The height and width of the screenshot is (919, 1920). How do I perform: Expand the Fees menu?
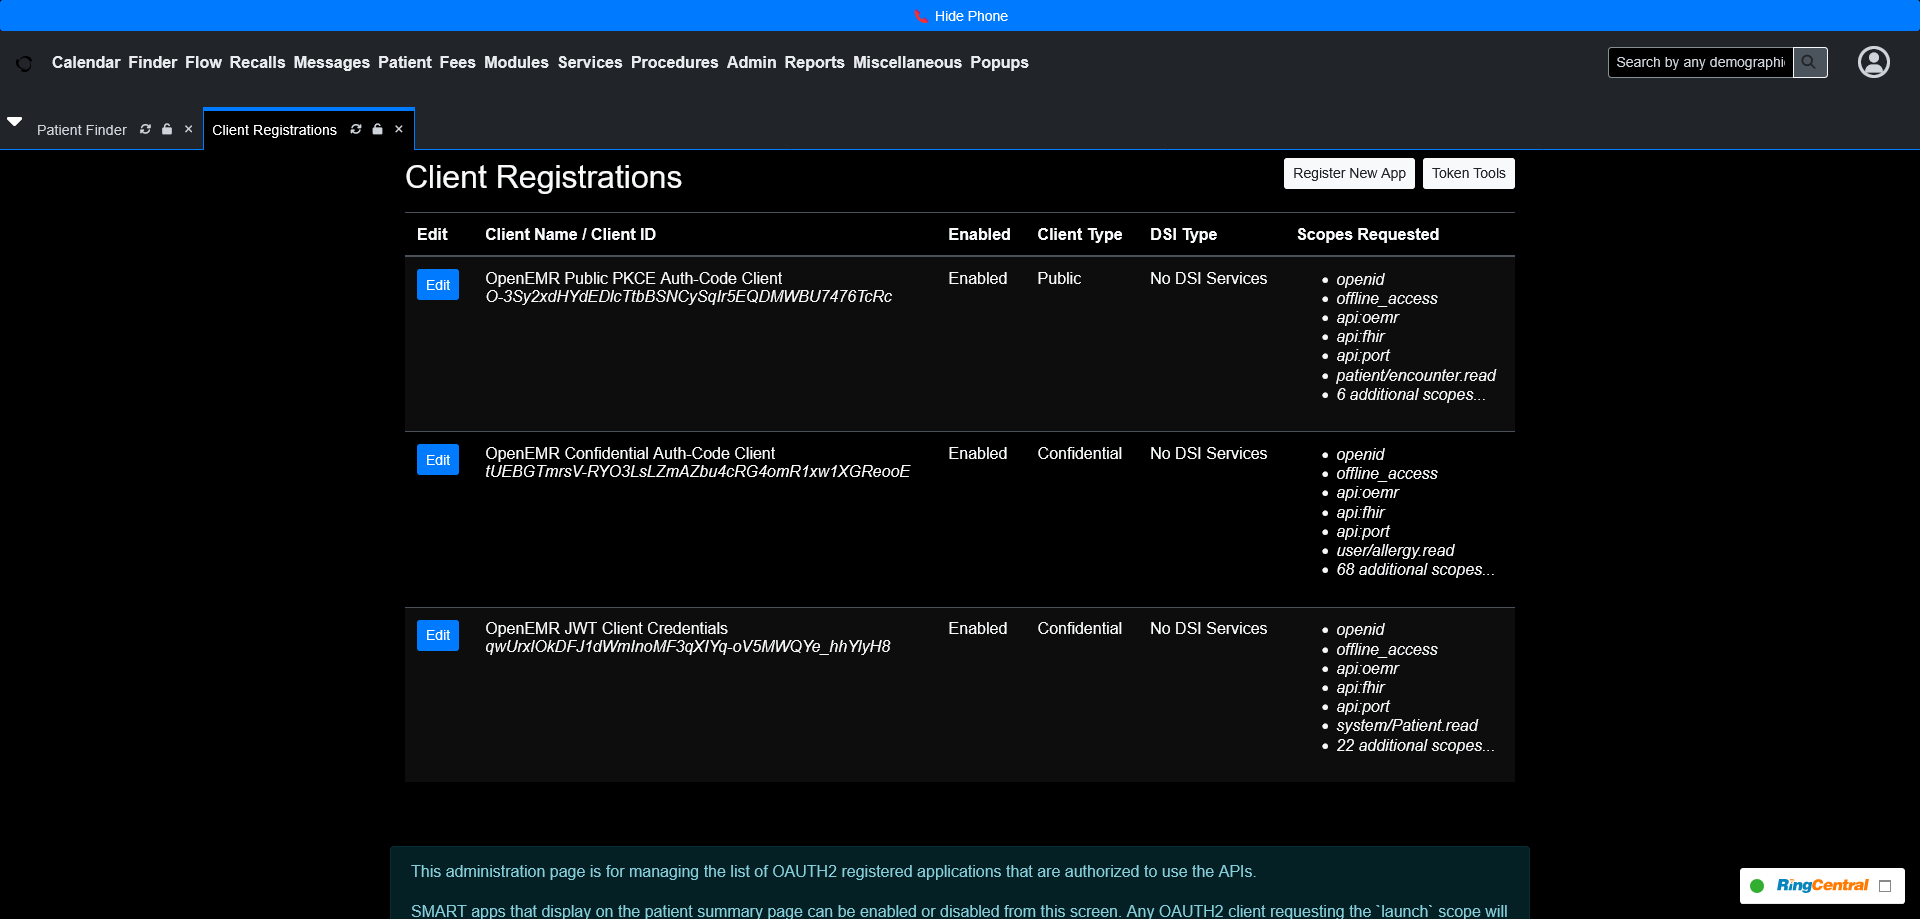(457, 62)
